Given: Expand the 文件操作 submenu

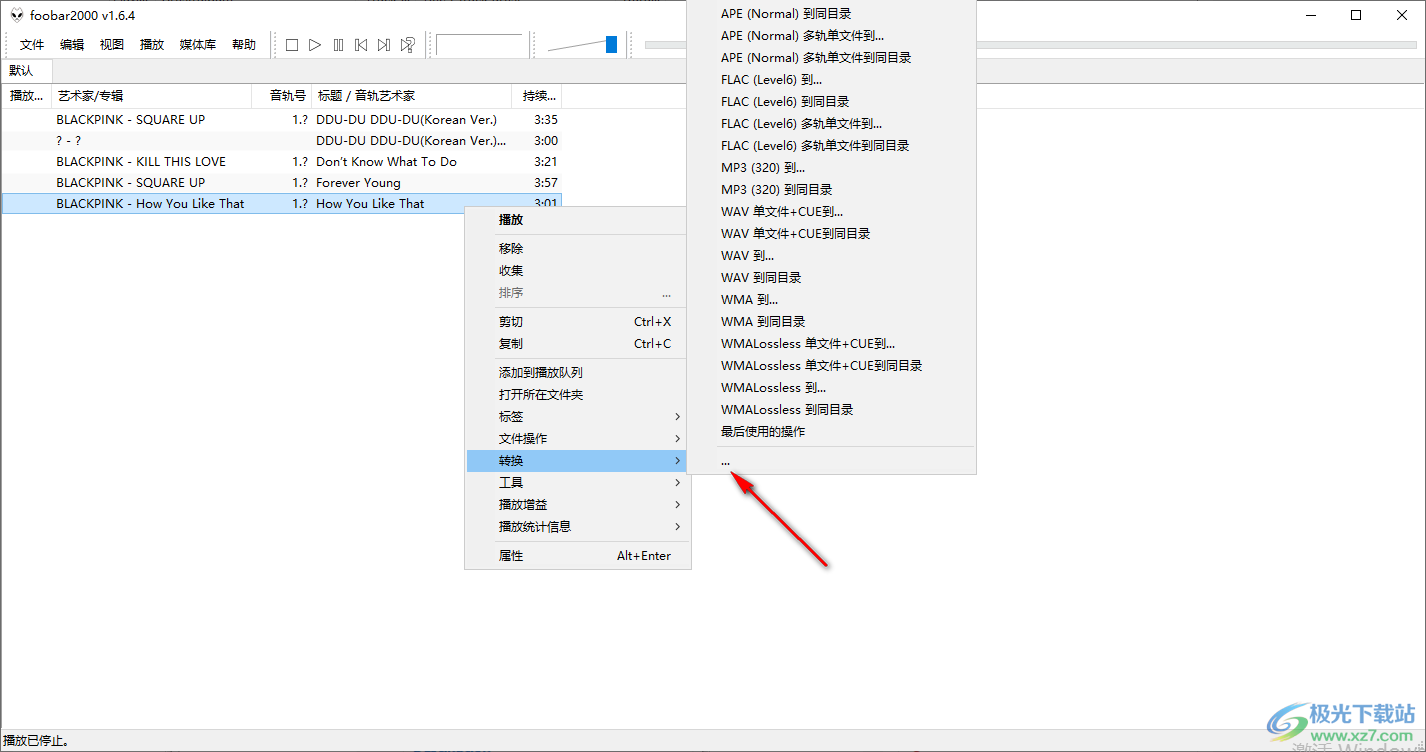Looking at the screenshot, I should tap(578, 439).
